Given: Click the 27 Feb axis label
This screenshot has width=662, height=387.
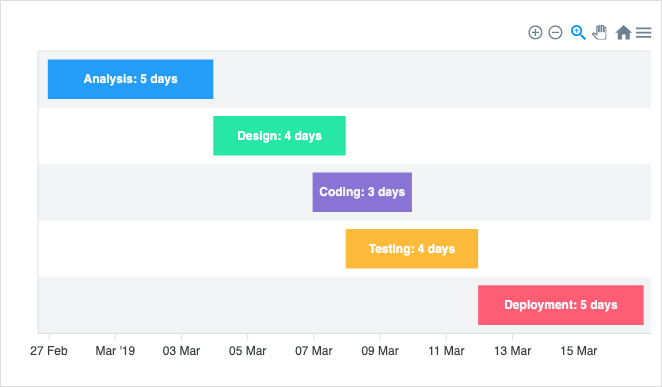Looking at the screenshot, I should pyautogui.click(x=49, y=351).
